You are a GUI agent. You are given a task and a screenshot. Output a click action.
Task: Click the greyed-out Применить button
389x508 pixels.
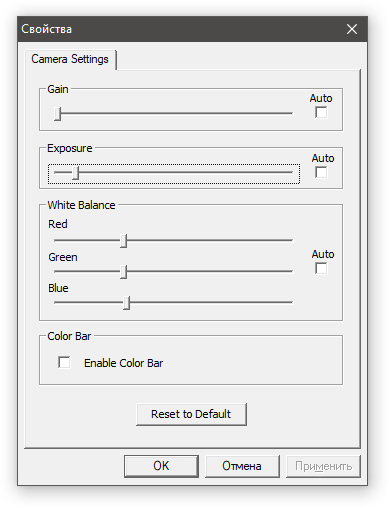(x=323, y=466)
